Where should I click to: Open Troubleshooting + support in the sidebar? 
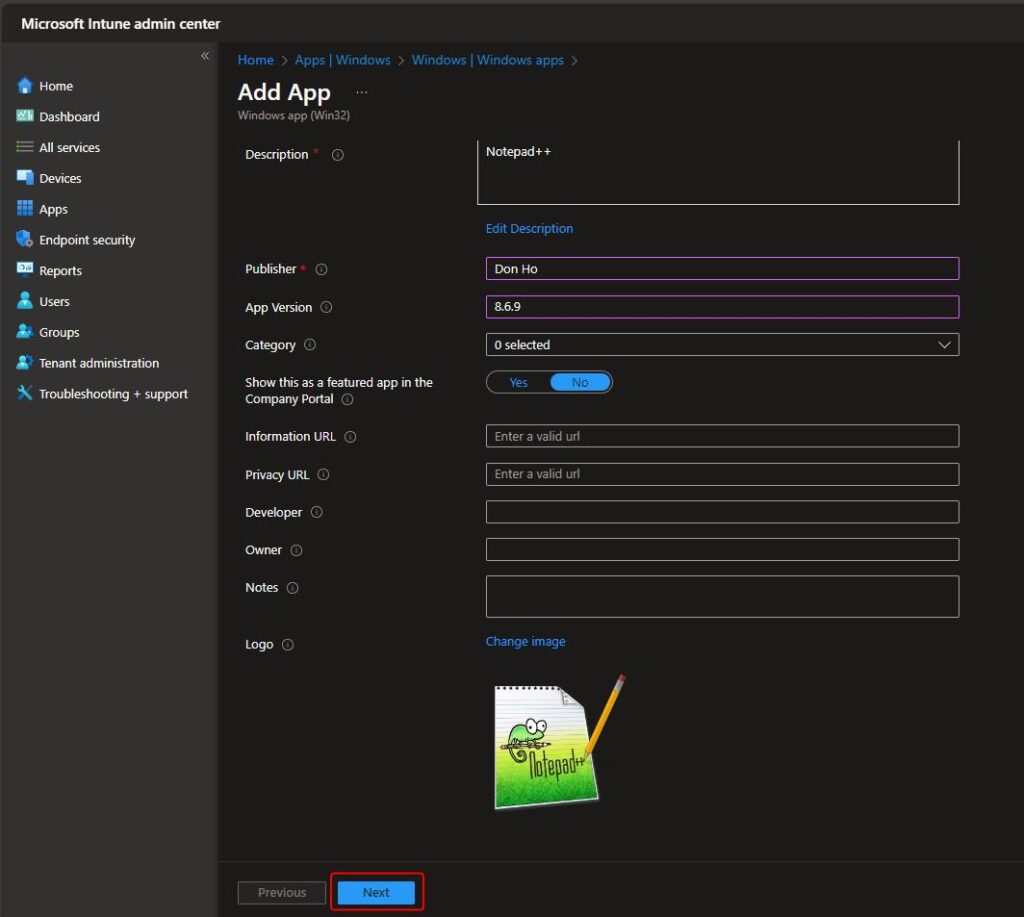pyautogui.click(x=114, y=394)
